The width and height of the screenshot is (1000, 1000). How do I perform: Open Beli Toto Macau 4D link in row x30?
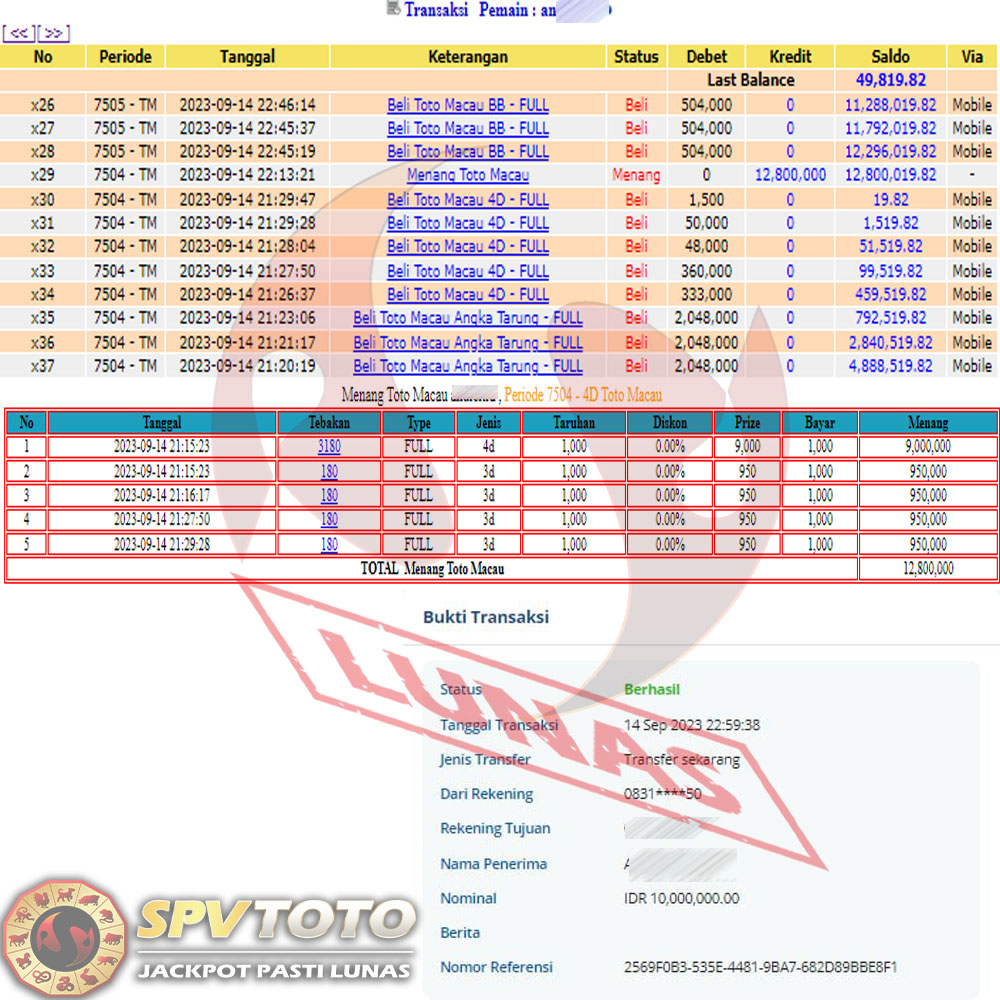point(467,199)
